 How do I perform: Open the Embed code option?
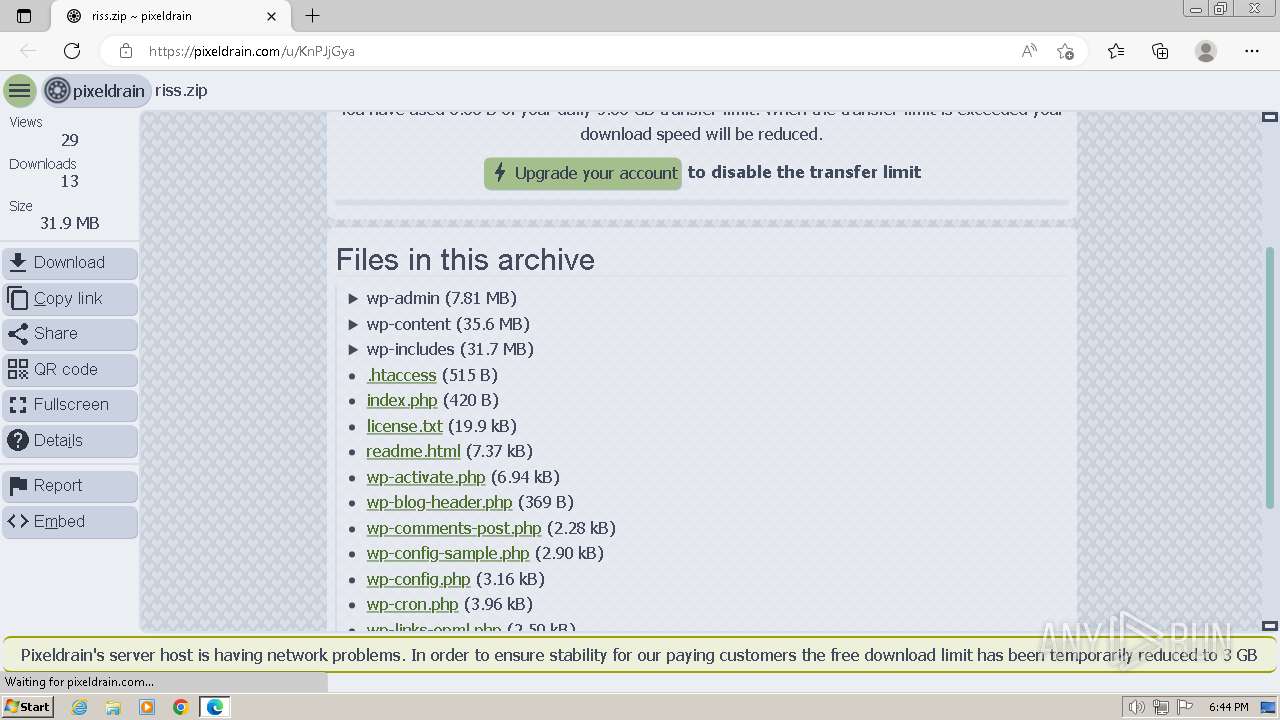point(70,521)
